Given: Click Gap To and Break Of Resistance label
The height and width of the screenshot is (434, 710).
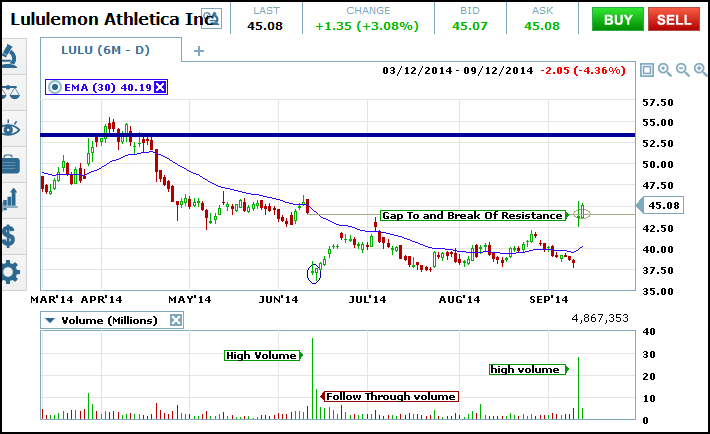Looking at the screenshot, I should [474, 215].
